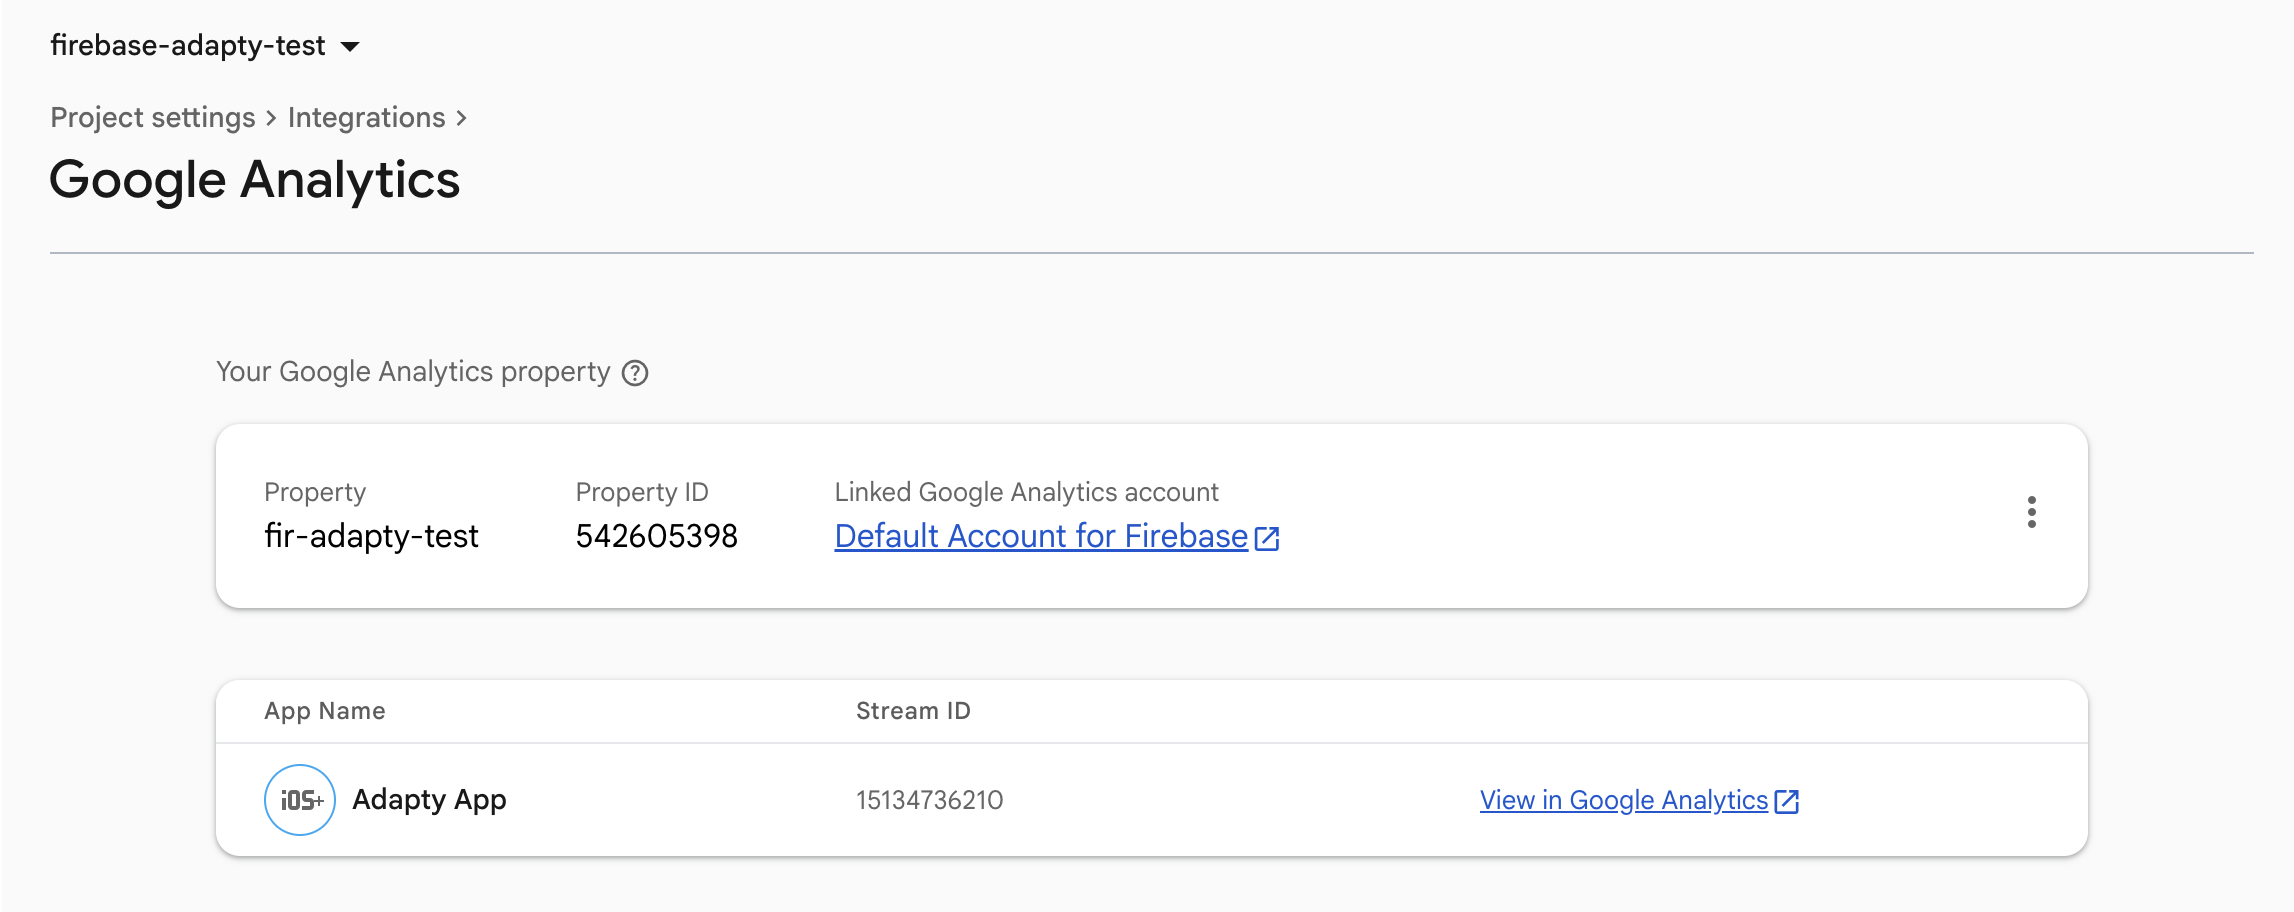This screenshot has height=912, width=2294.
Task: Open the three-dot menu of property card
Action: tap(2031, 512)
